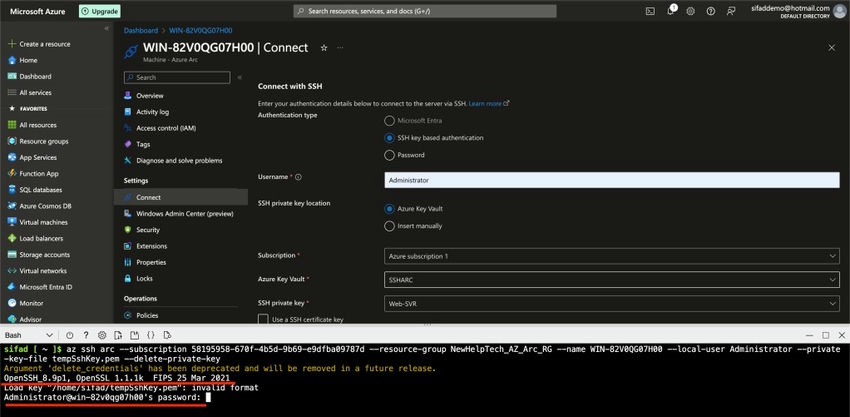Viewport: 850px width, 417px height.
Task: Click the top search resources box
Action: [x=425, y=11]
